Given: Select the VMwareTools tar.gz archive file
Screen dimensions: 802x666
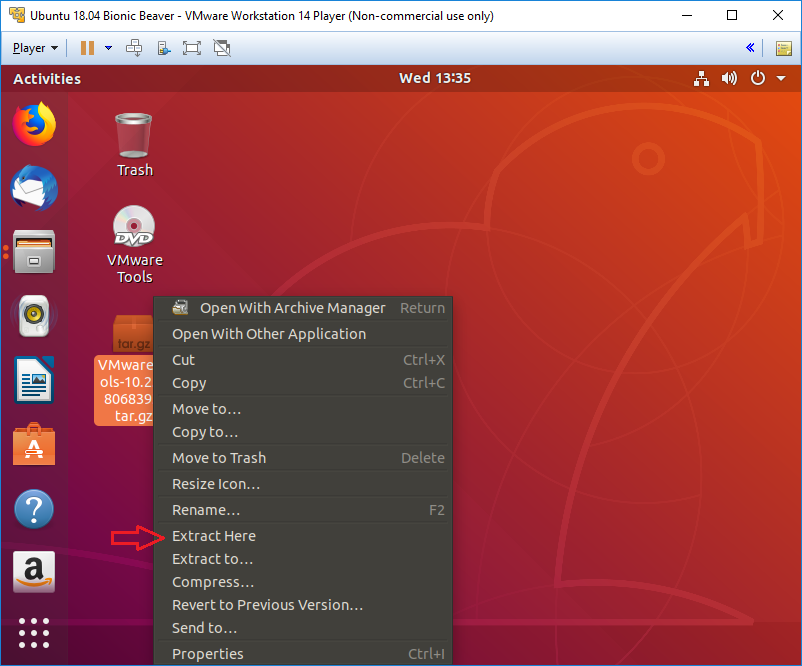Looking at the screenshot, I should tap(124, 370).
